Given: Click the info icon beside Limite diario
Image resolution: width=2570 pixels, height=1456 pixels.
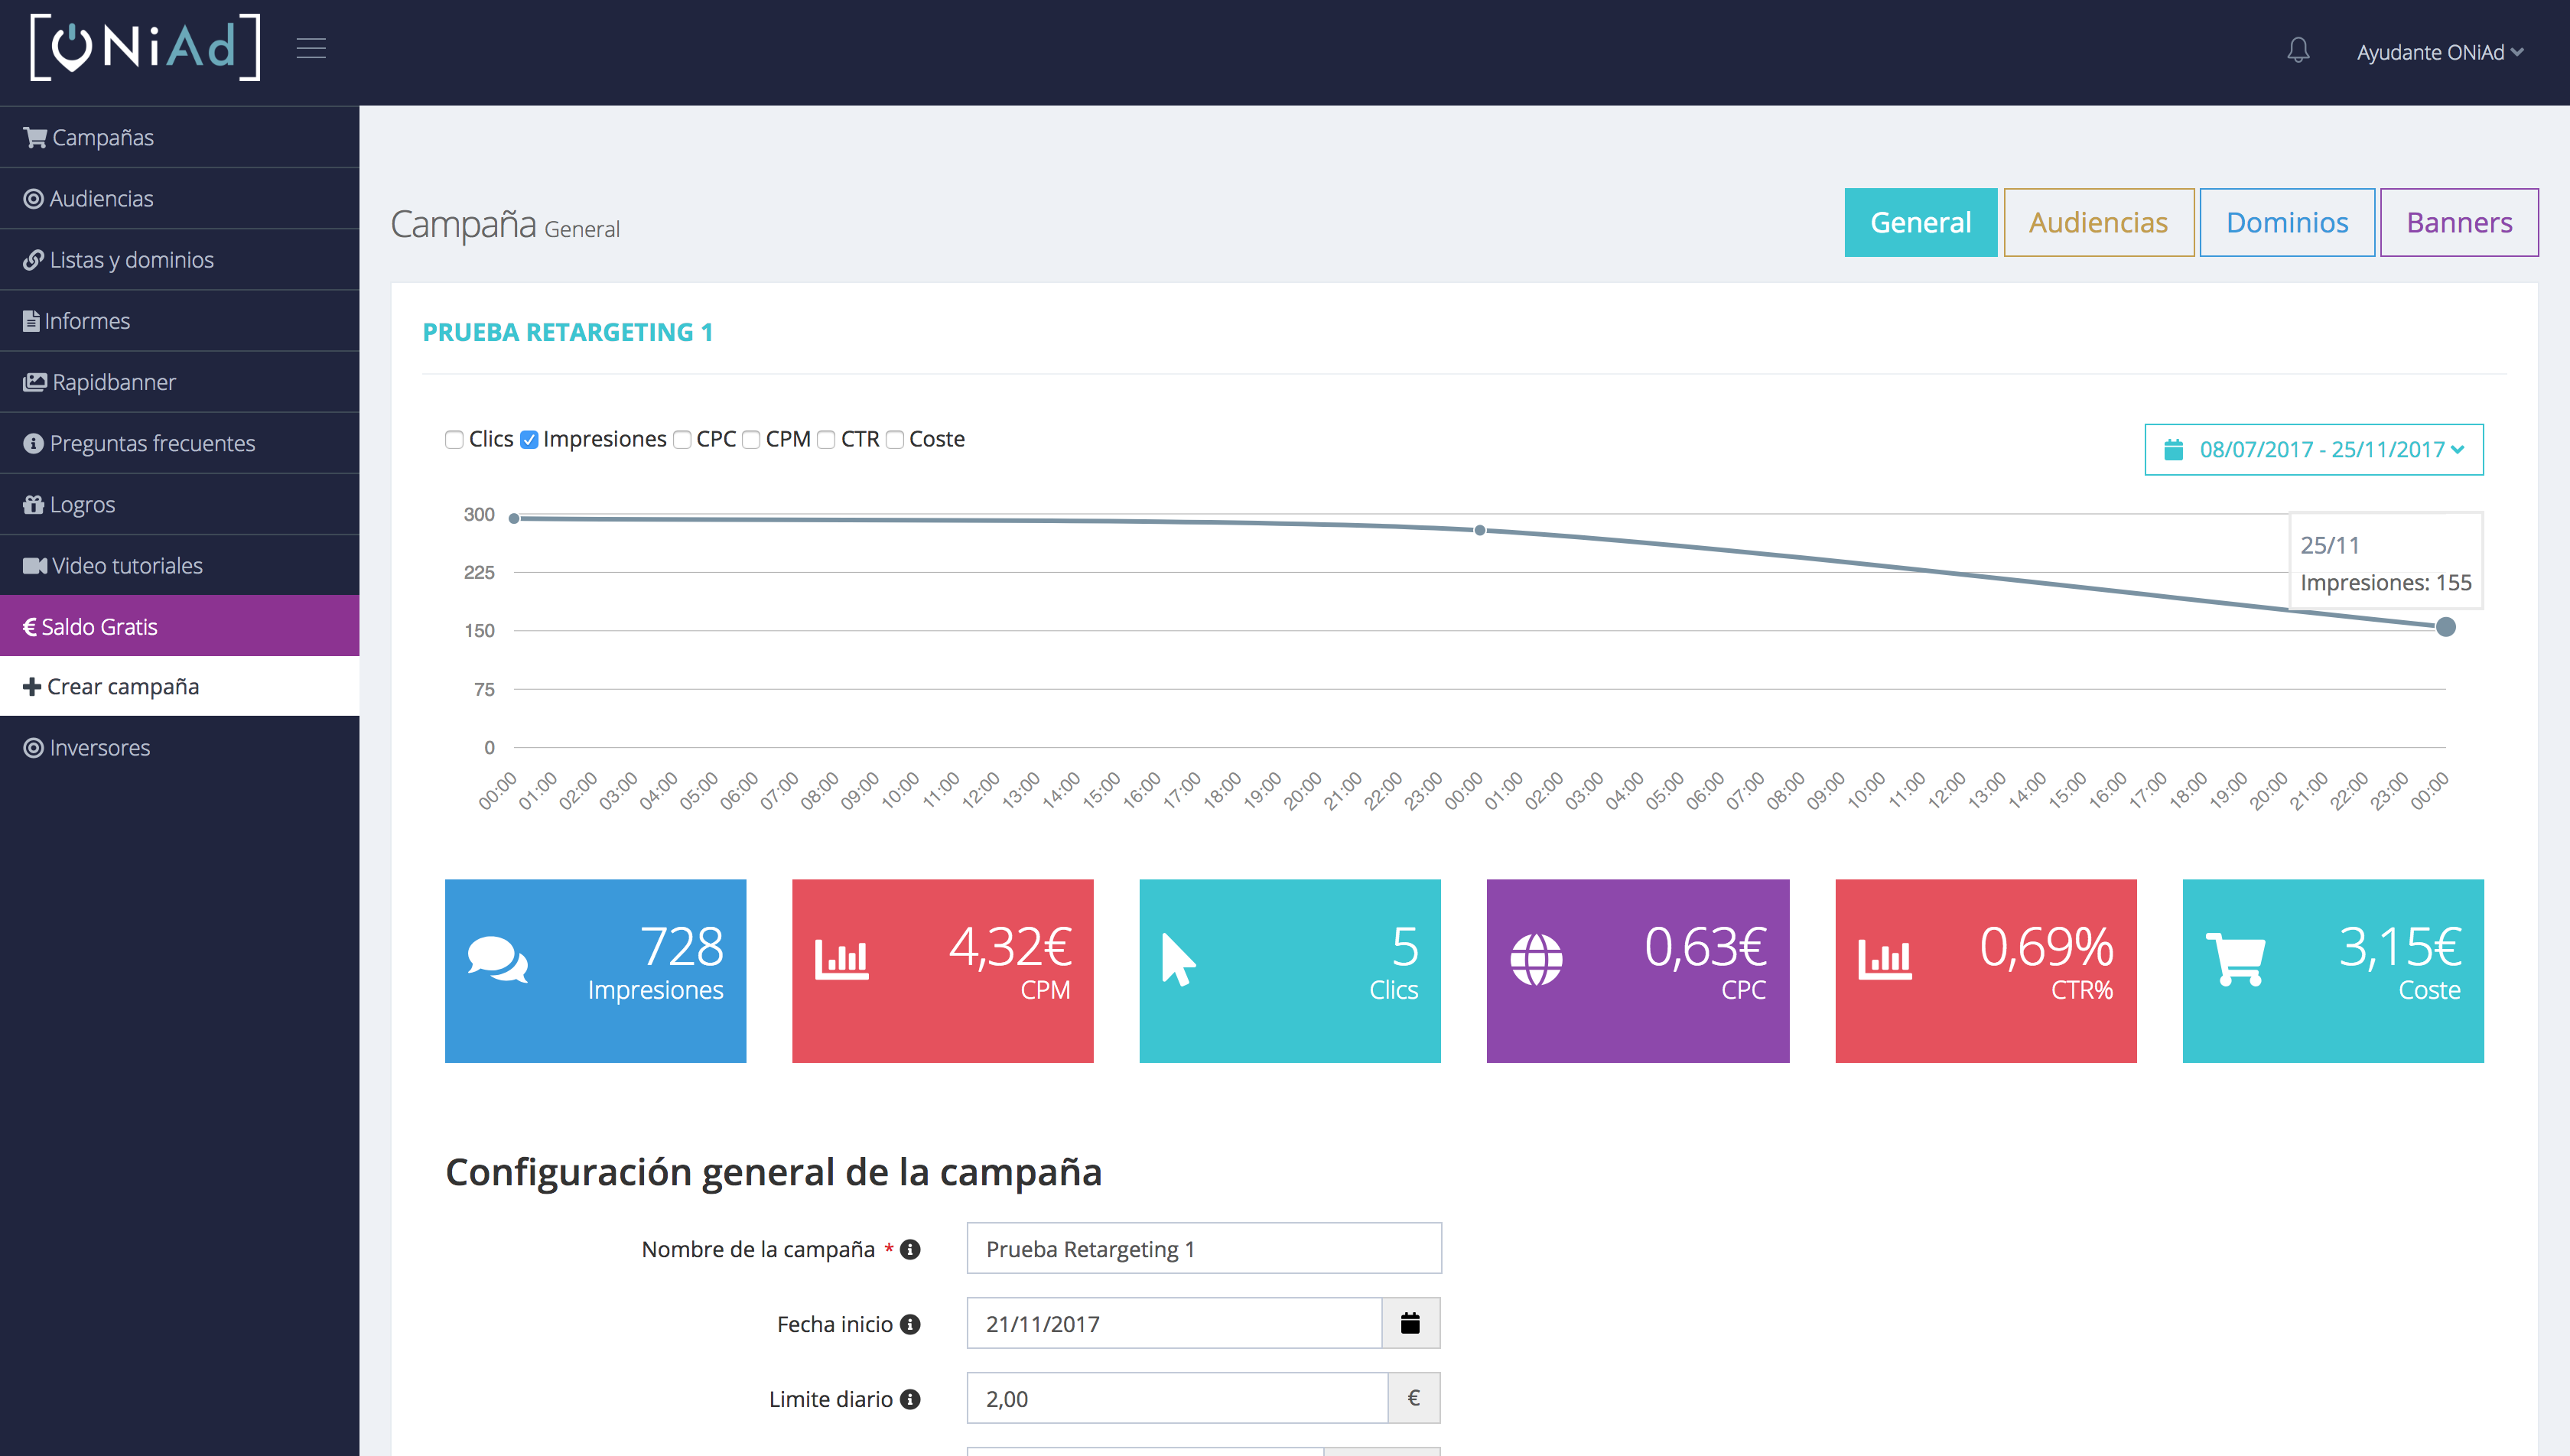Looking at the screenshot, I should pos(910,1399).
